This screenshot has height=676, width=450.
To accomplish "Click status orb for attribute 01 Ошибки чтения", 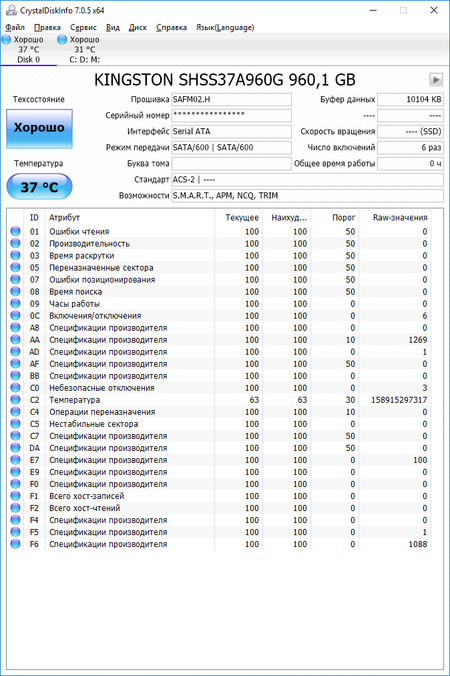I will point(16,232).
